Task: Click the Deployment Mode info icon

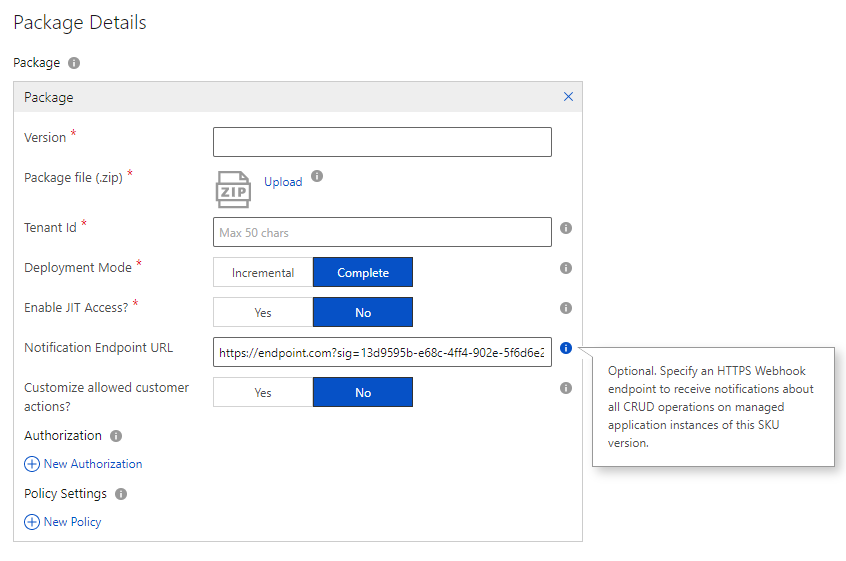Action: point(565,268)
